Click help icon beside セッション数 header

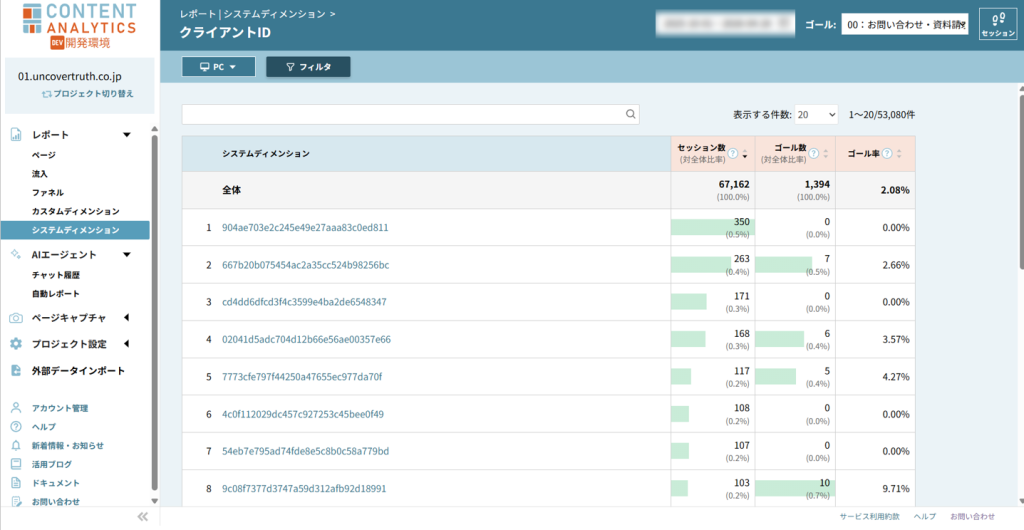click(x=732, y=154)
